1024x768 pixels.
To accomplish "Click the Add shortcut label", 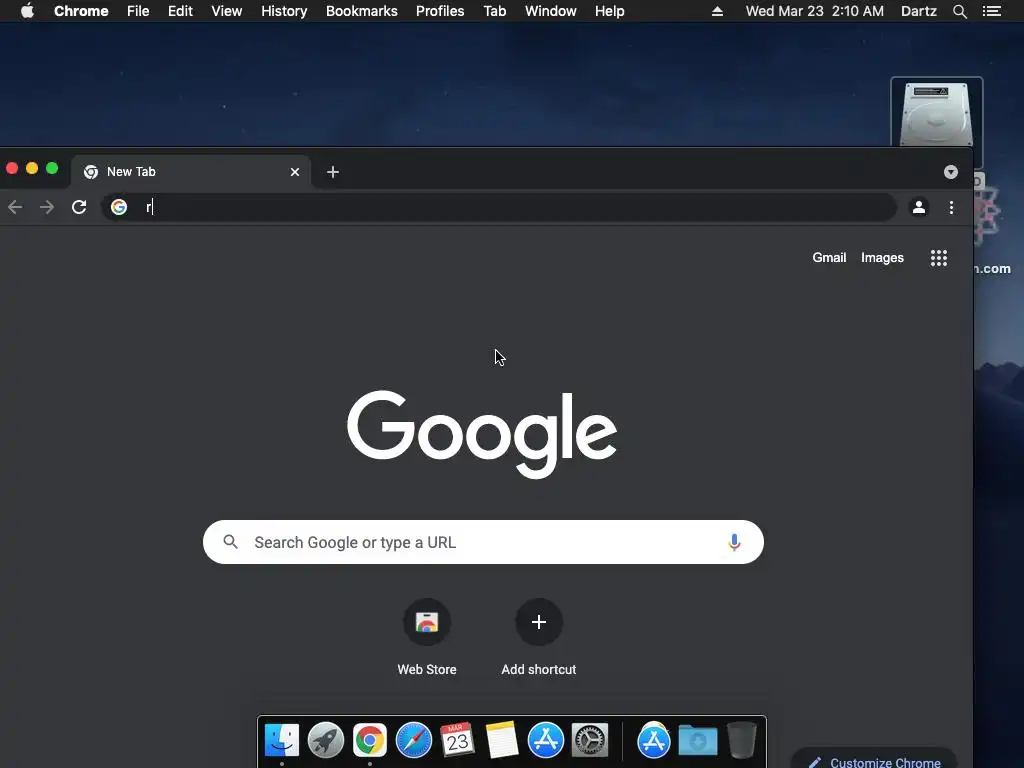I will [539, 669].
